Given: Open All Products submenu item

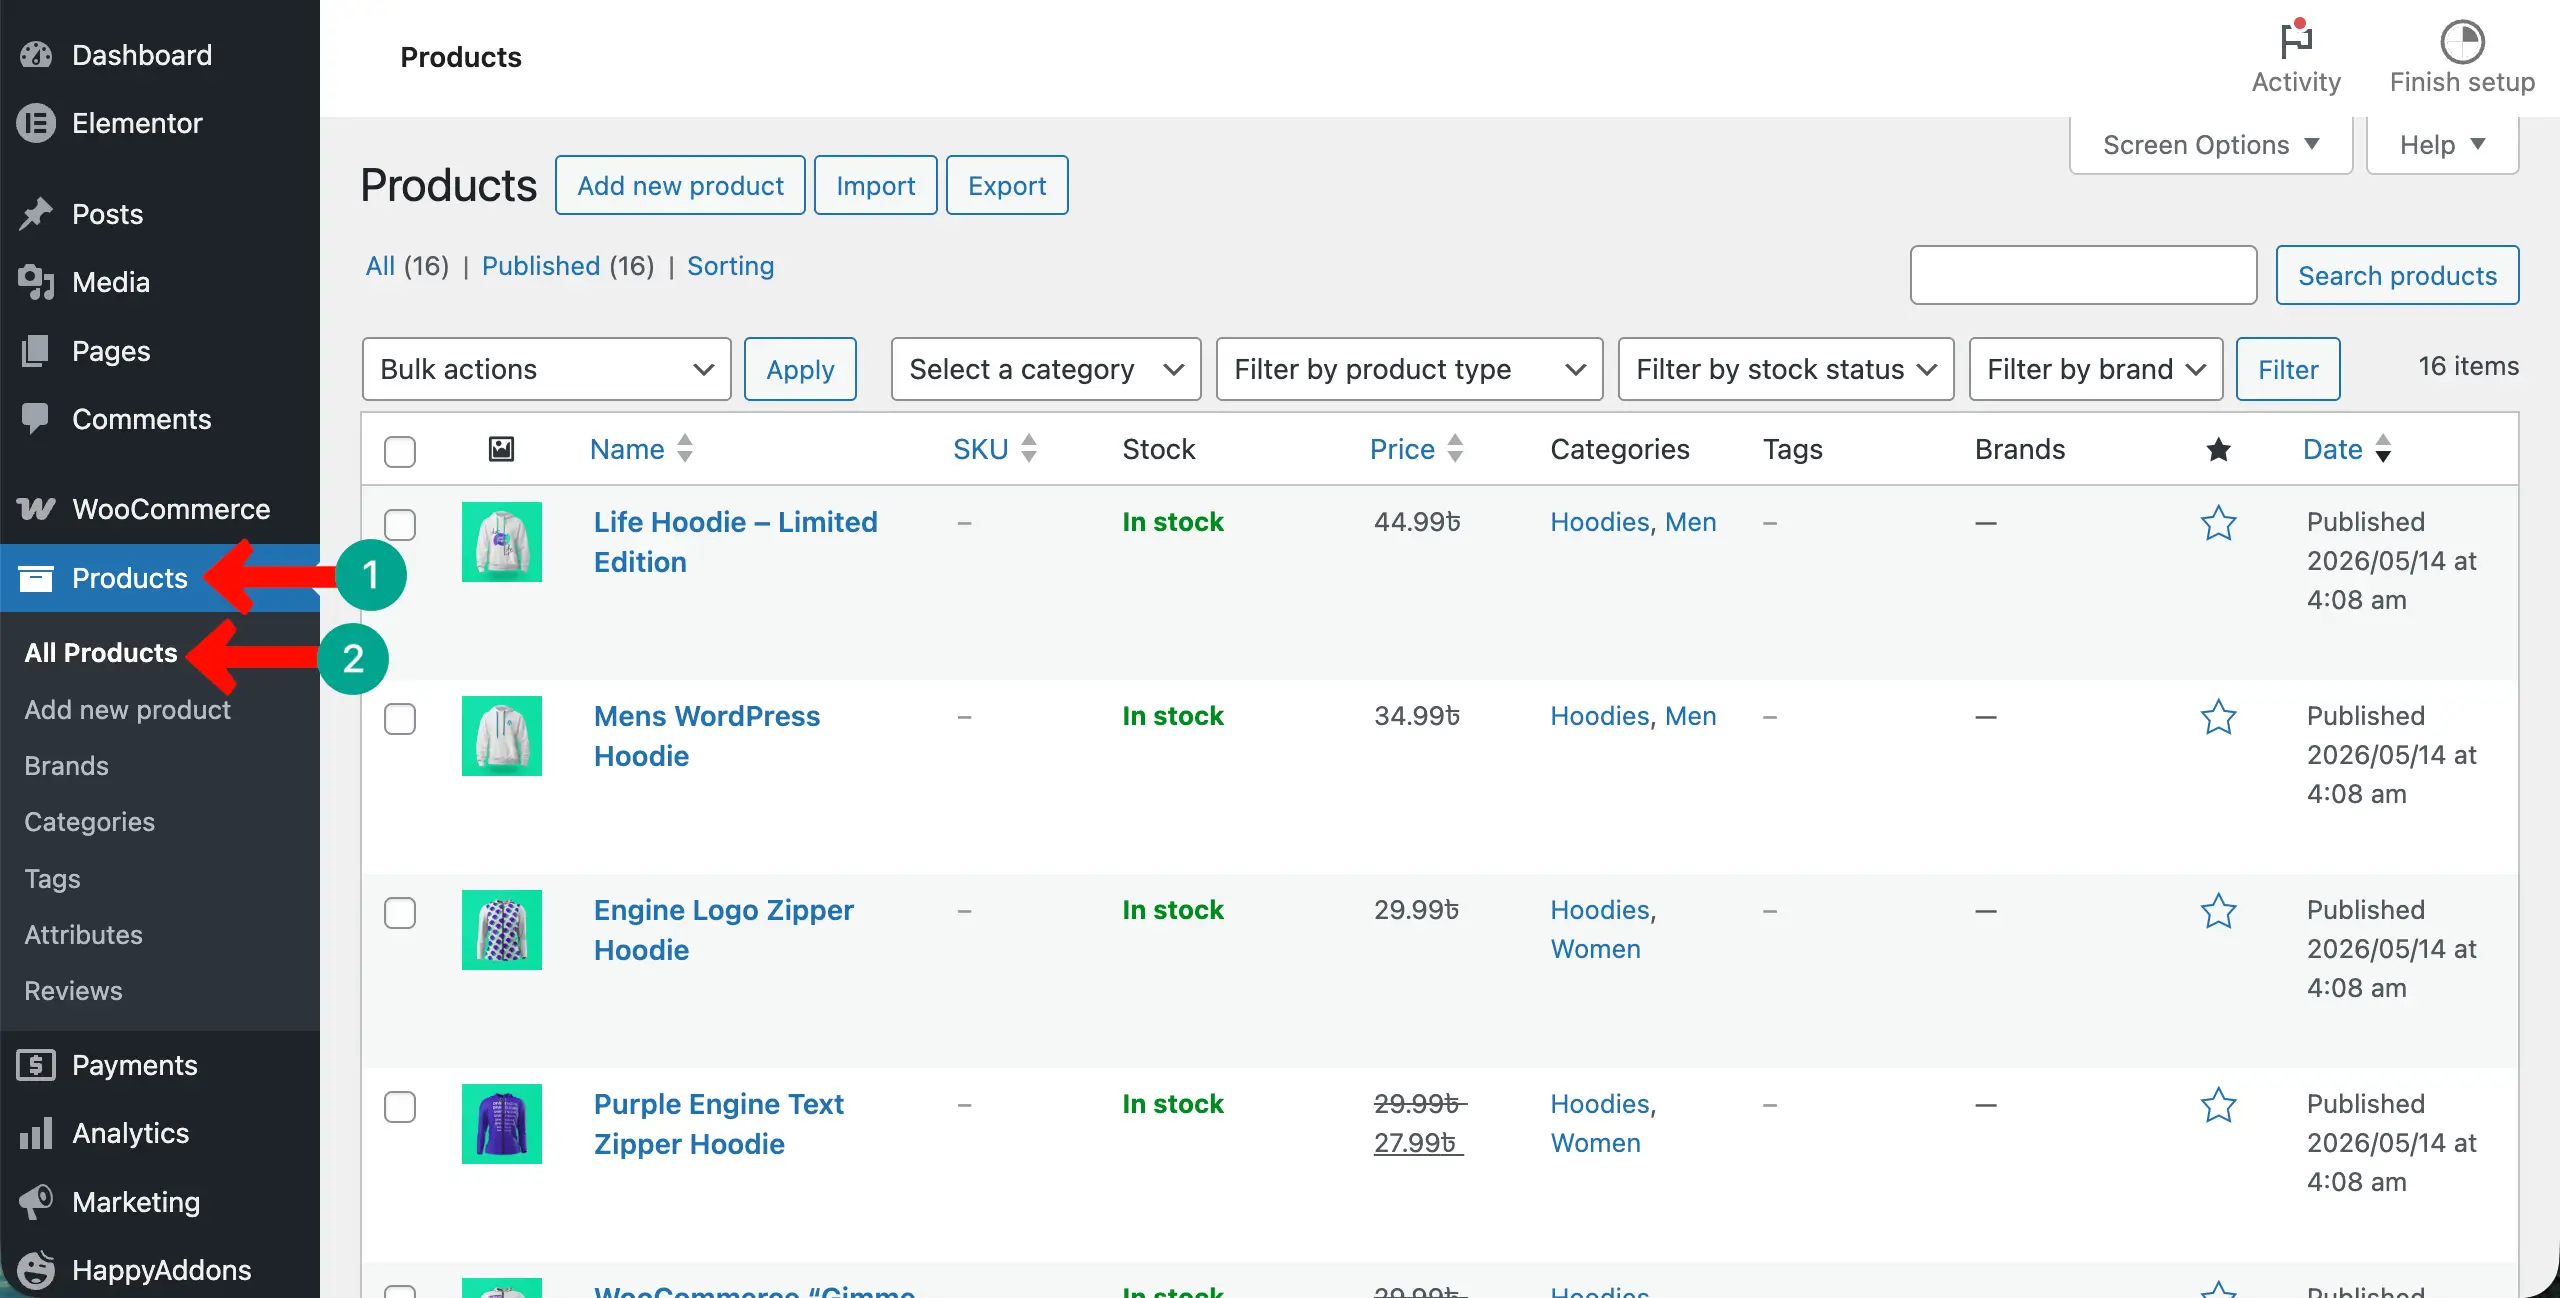Looking at the screenshot, I should [x=101, y=653].
